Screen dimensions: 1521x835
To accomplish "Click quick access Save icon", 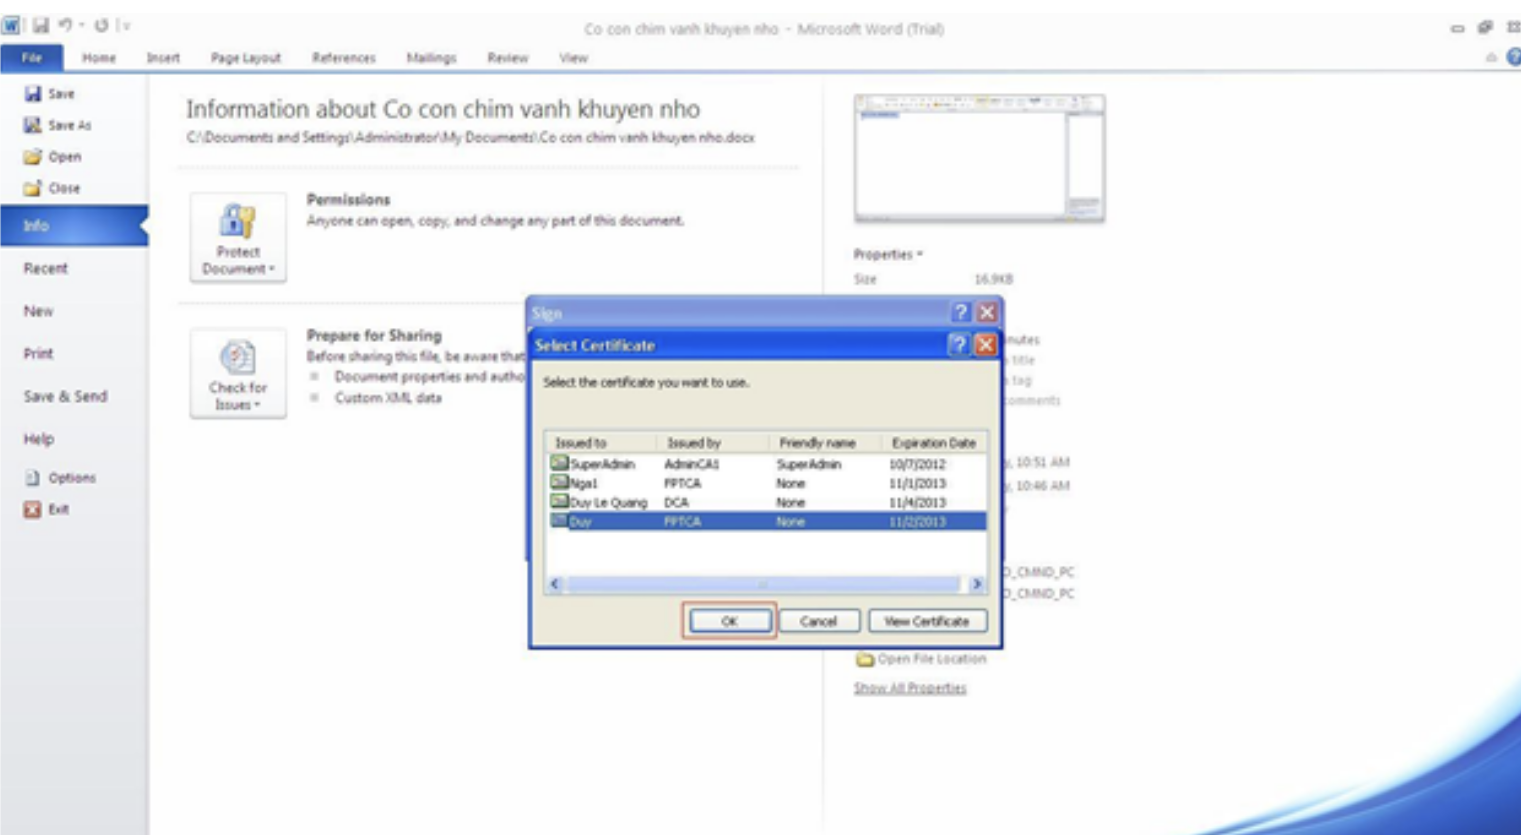I will [x=40, y=25].
